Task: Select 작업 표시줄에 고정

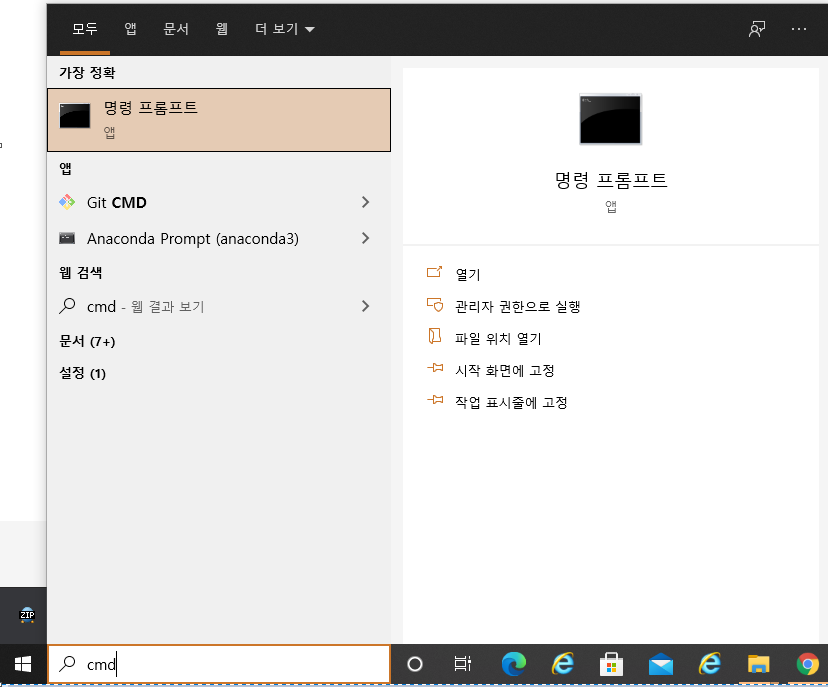Action: coord(511,402)
